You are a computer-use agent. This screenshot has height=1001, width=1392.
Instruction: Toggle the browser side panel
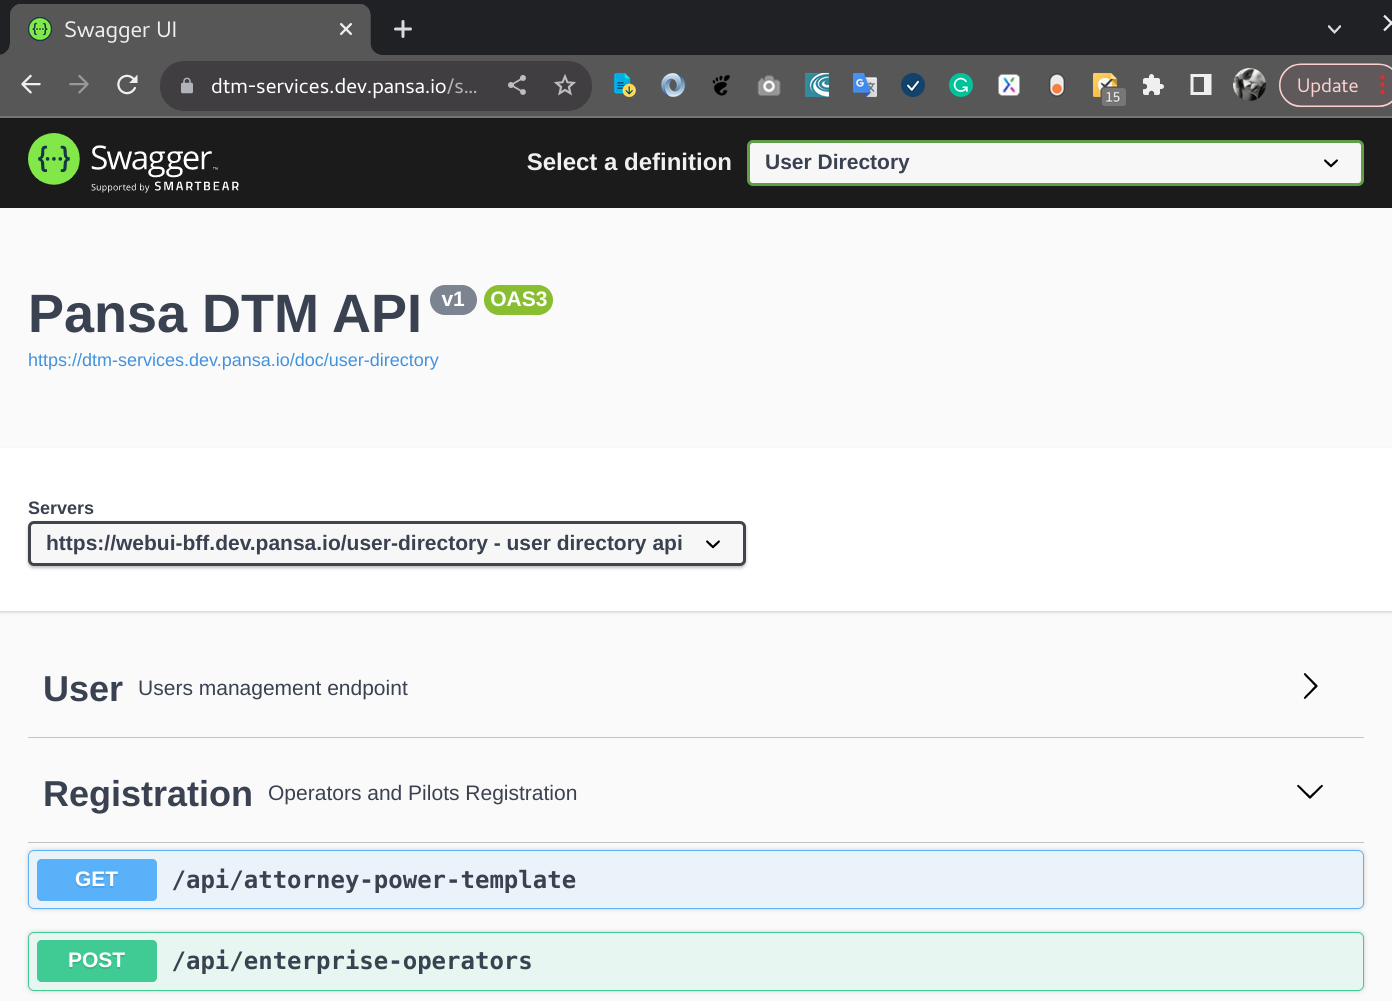coord(1201,85)
